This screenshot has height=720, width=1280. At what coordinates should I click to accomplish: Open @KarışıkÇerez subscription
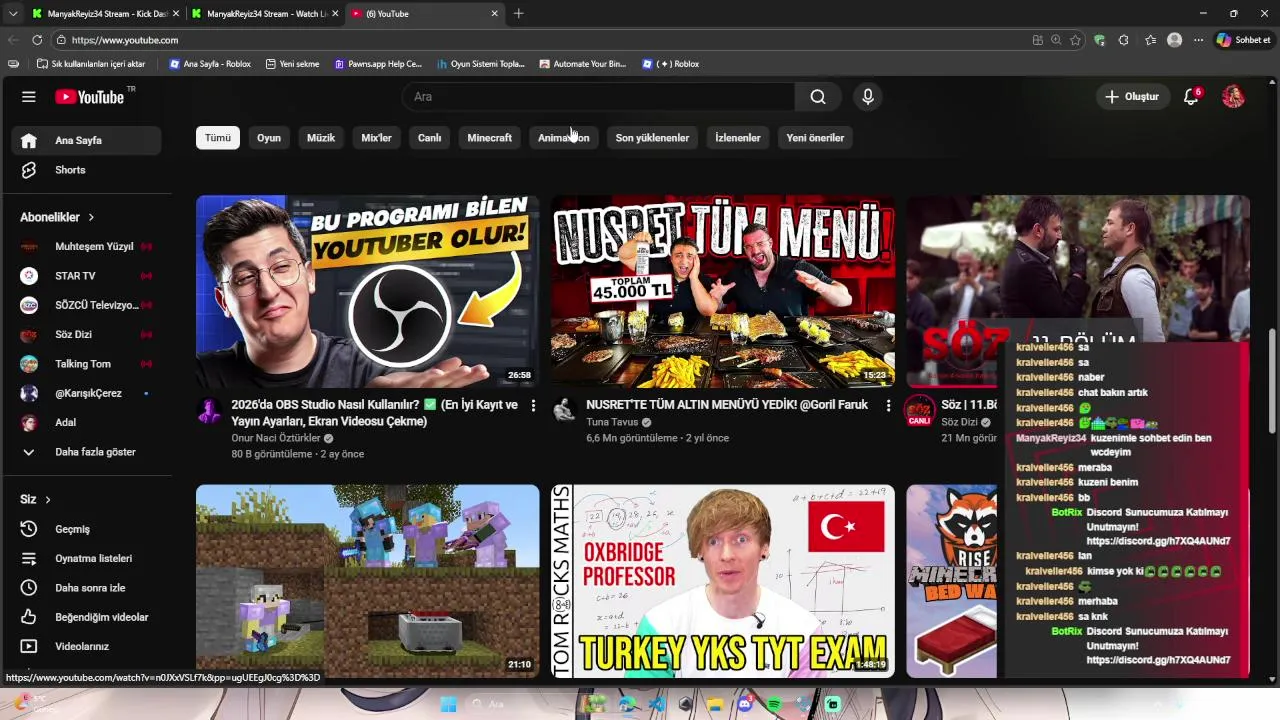pos(86,393)
